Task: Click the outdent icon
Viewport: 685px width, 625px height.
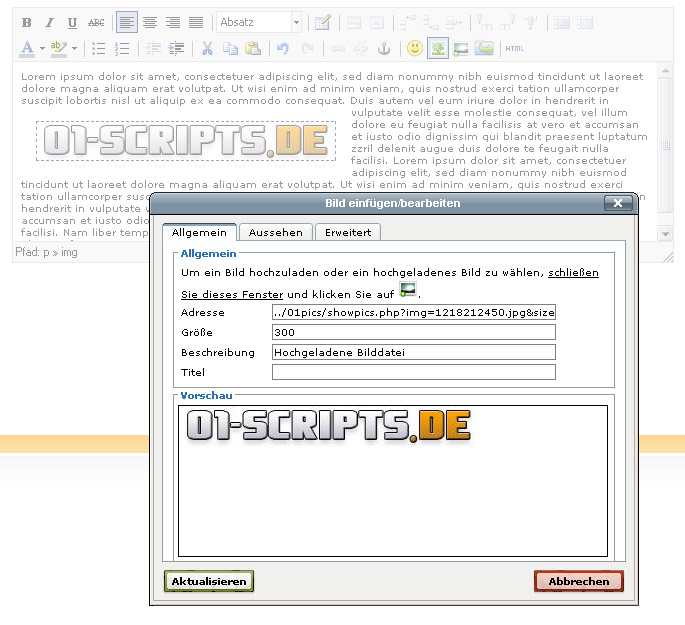Action: pyautogui.click(x=153, y=48)
